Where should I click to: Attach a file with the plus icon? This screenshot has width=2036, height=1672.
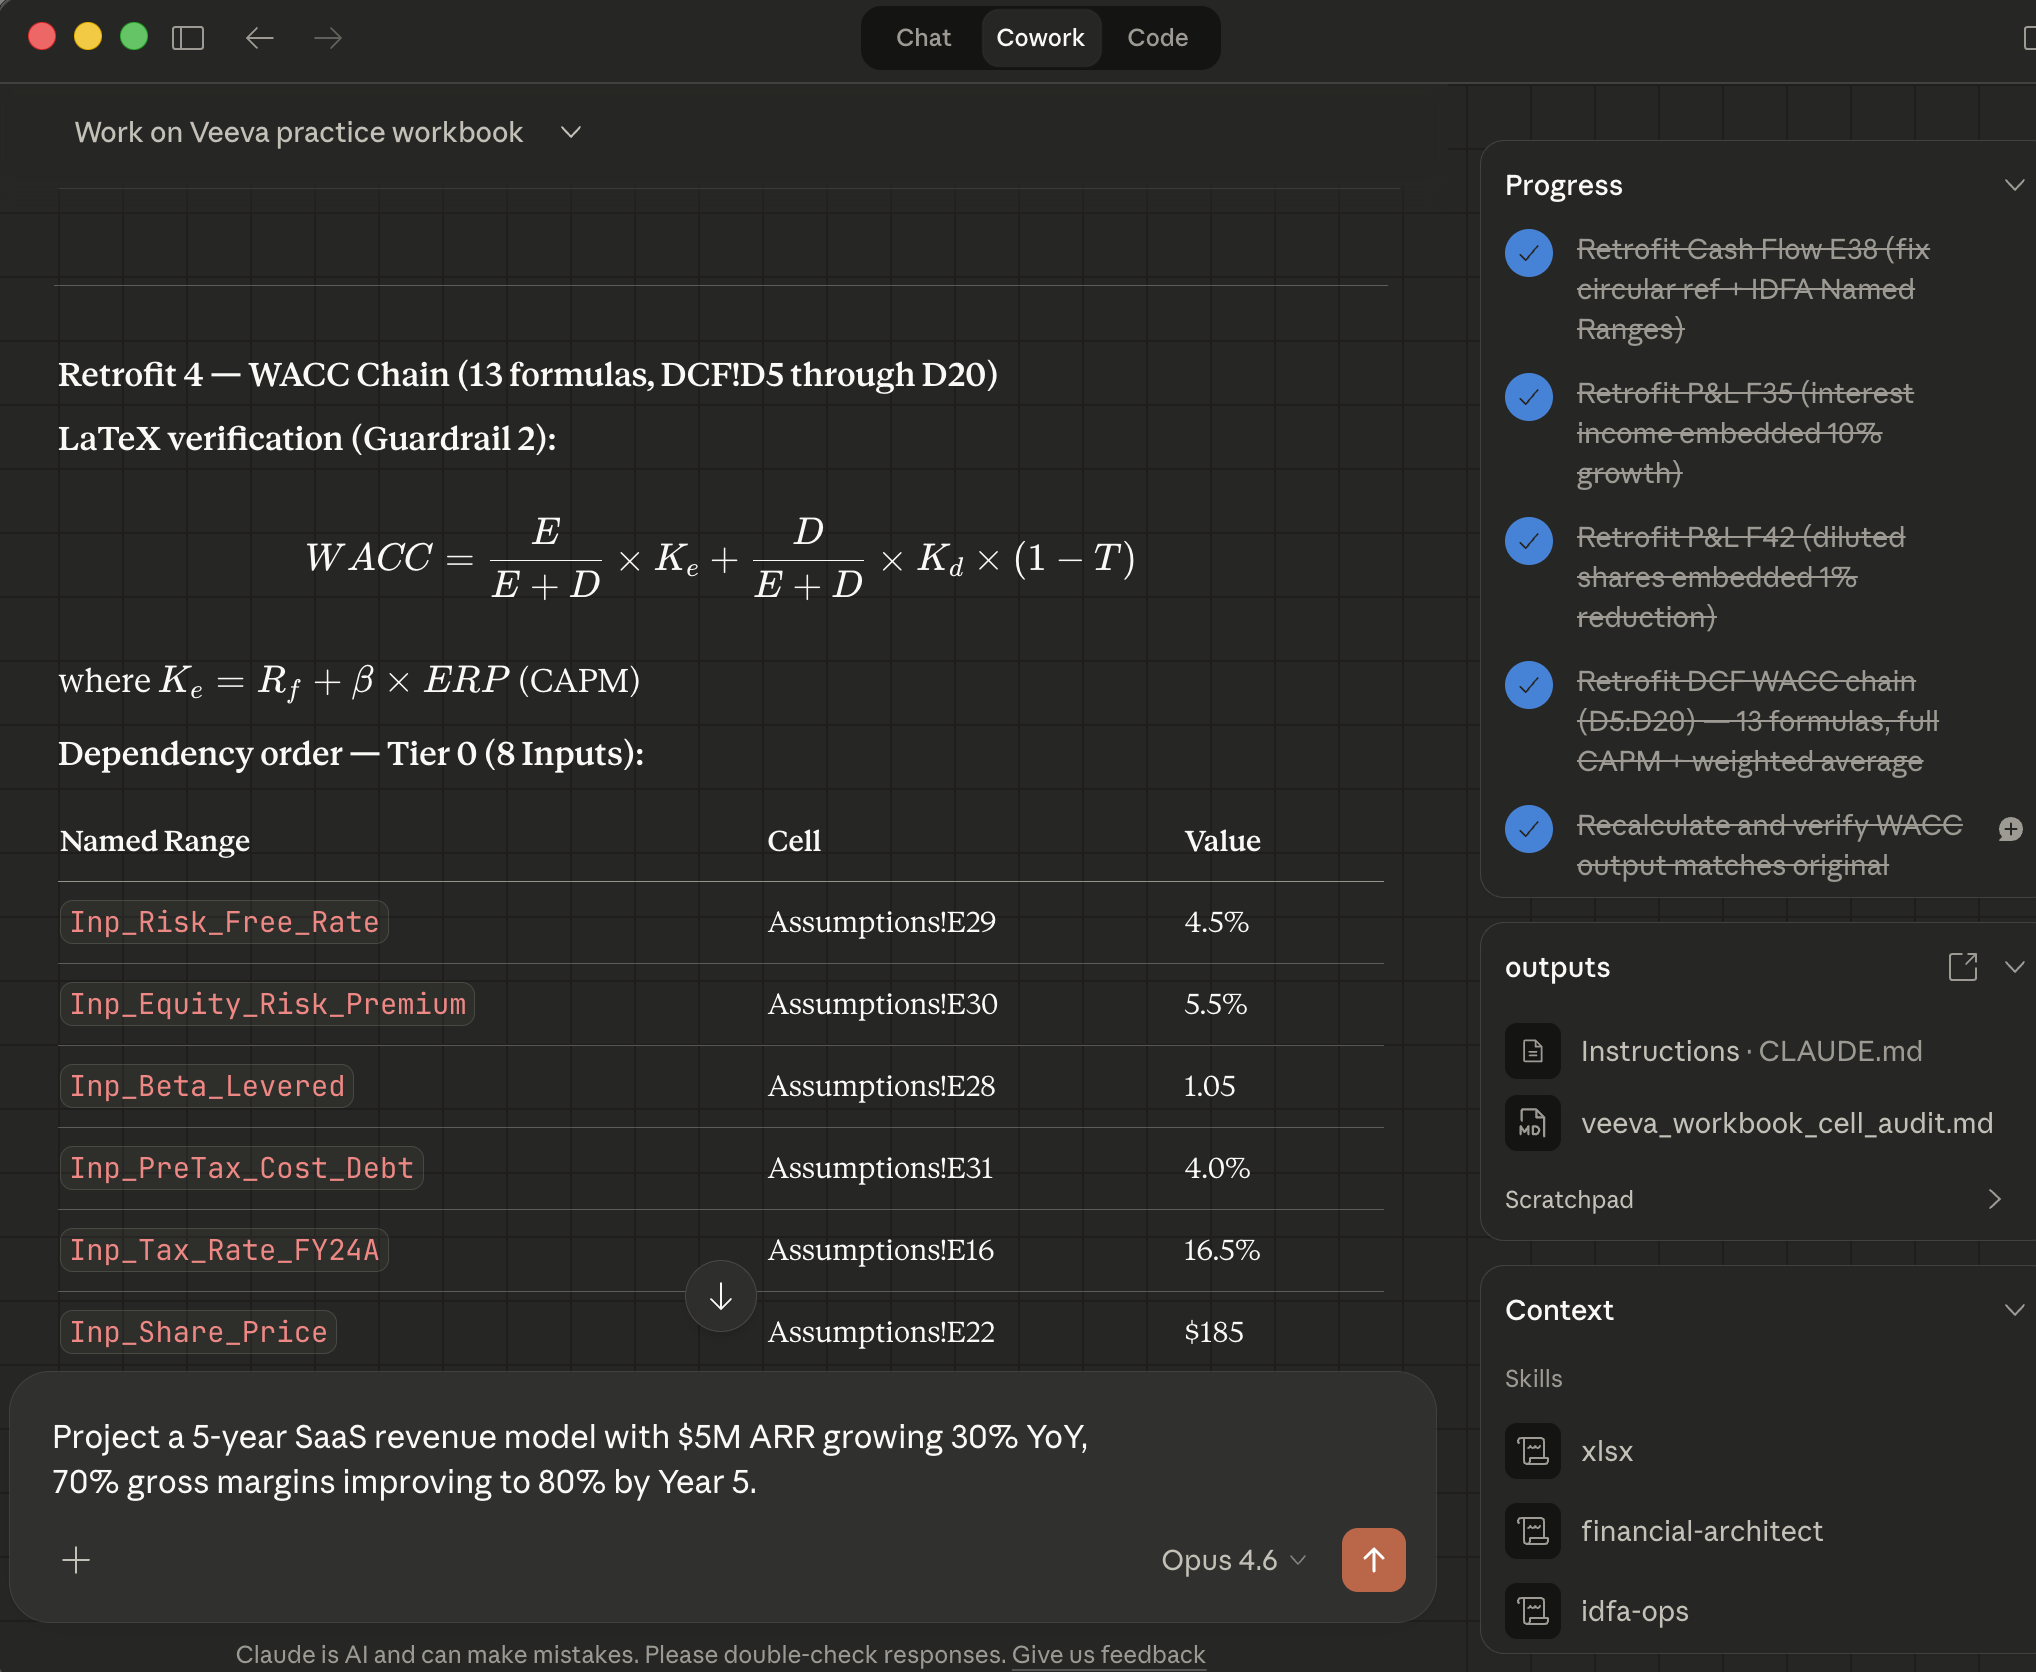(x=75, y=1559)
